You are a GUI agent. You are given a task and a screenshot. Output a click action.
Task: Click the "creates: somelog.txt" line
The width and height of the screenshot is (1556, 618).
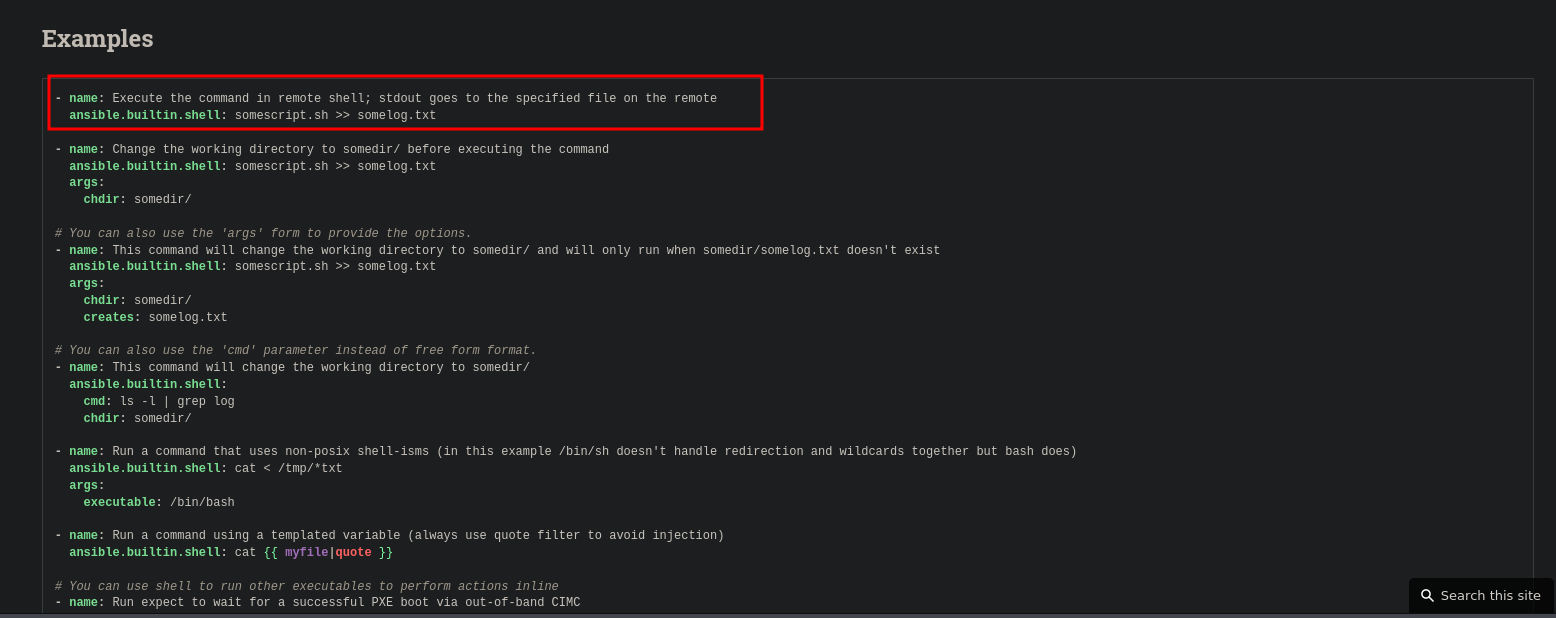[155, 318]
